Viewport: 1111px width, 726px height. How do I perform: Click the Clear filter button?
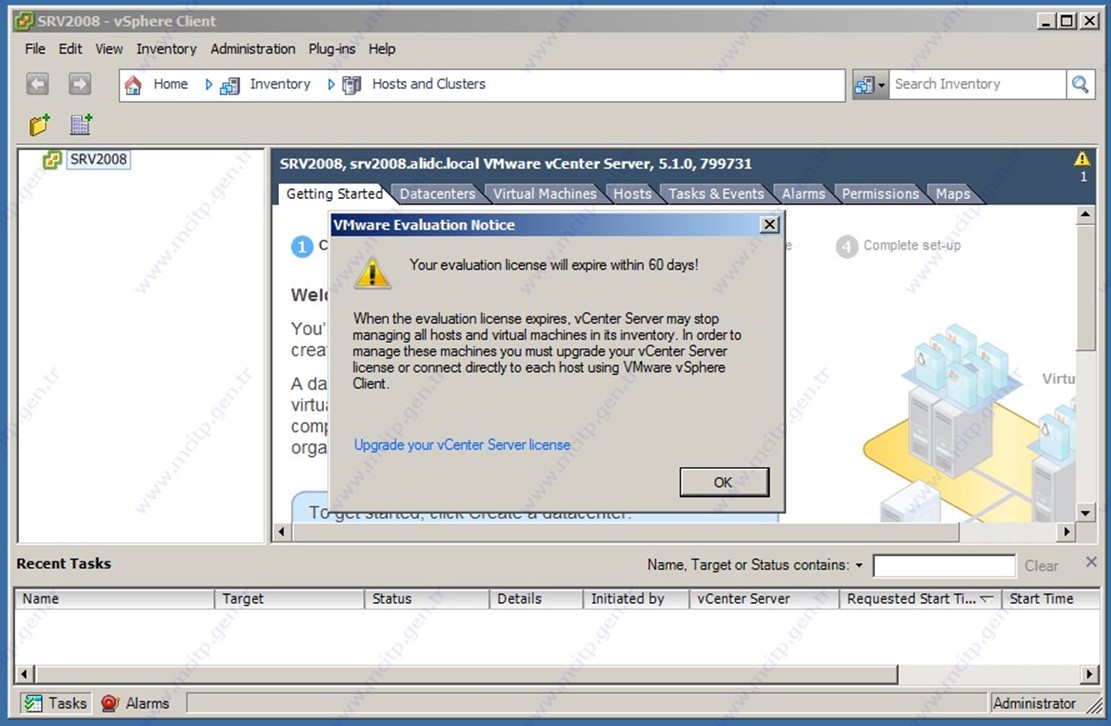tap(1041, 566)
